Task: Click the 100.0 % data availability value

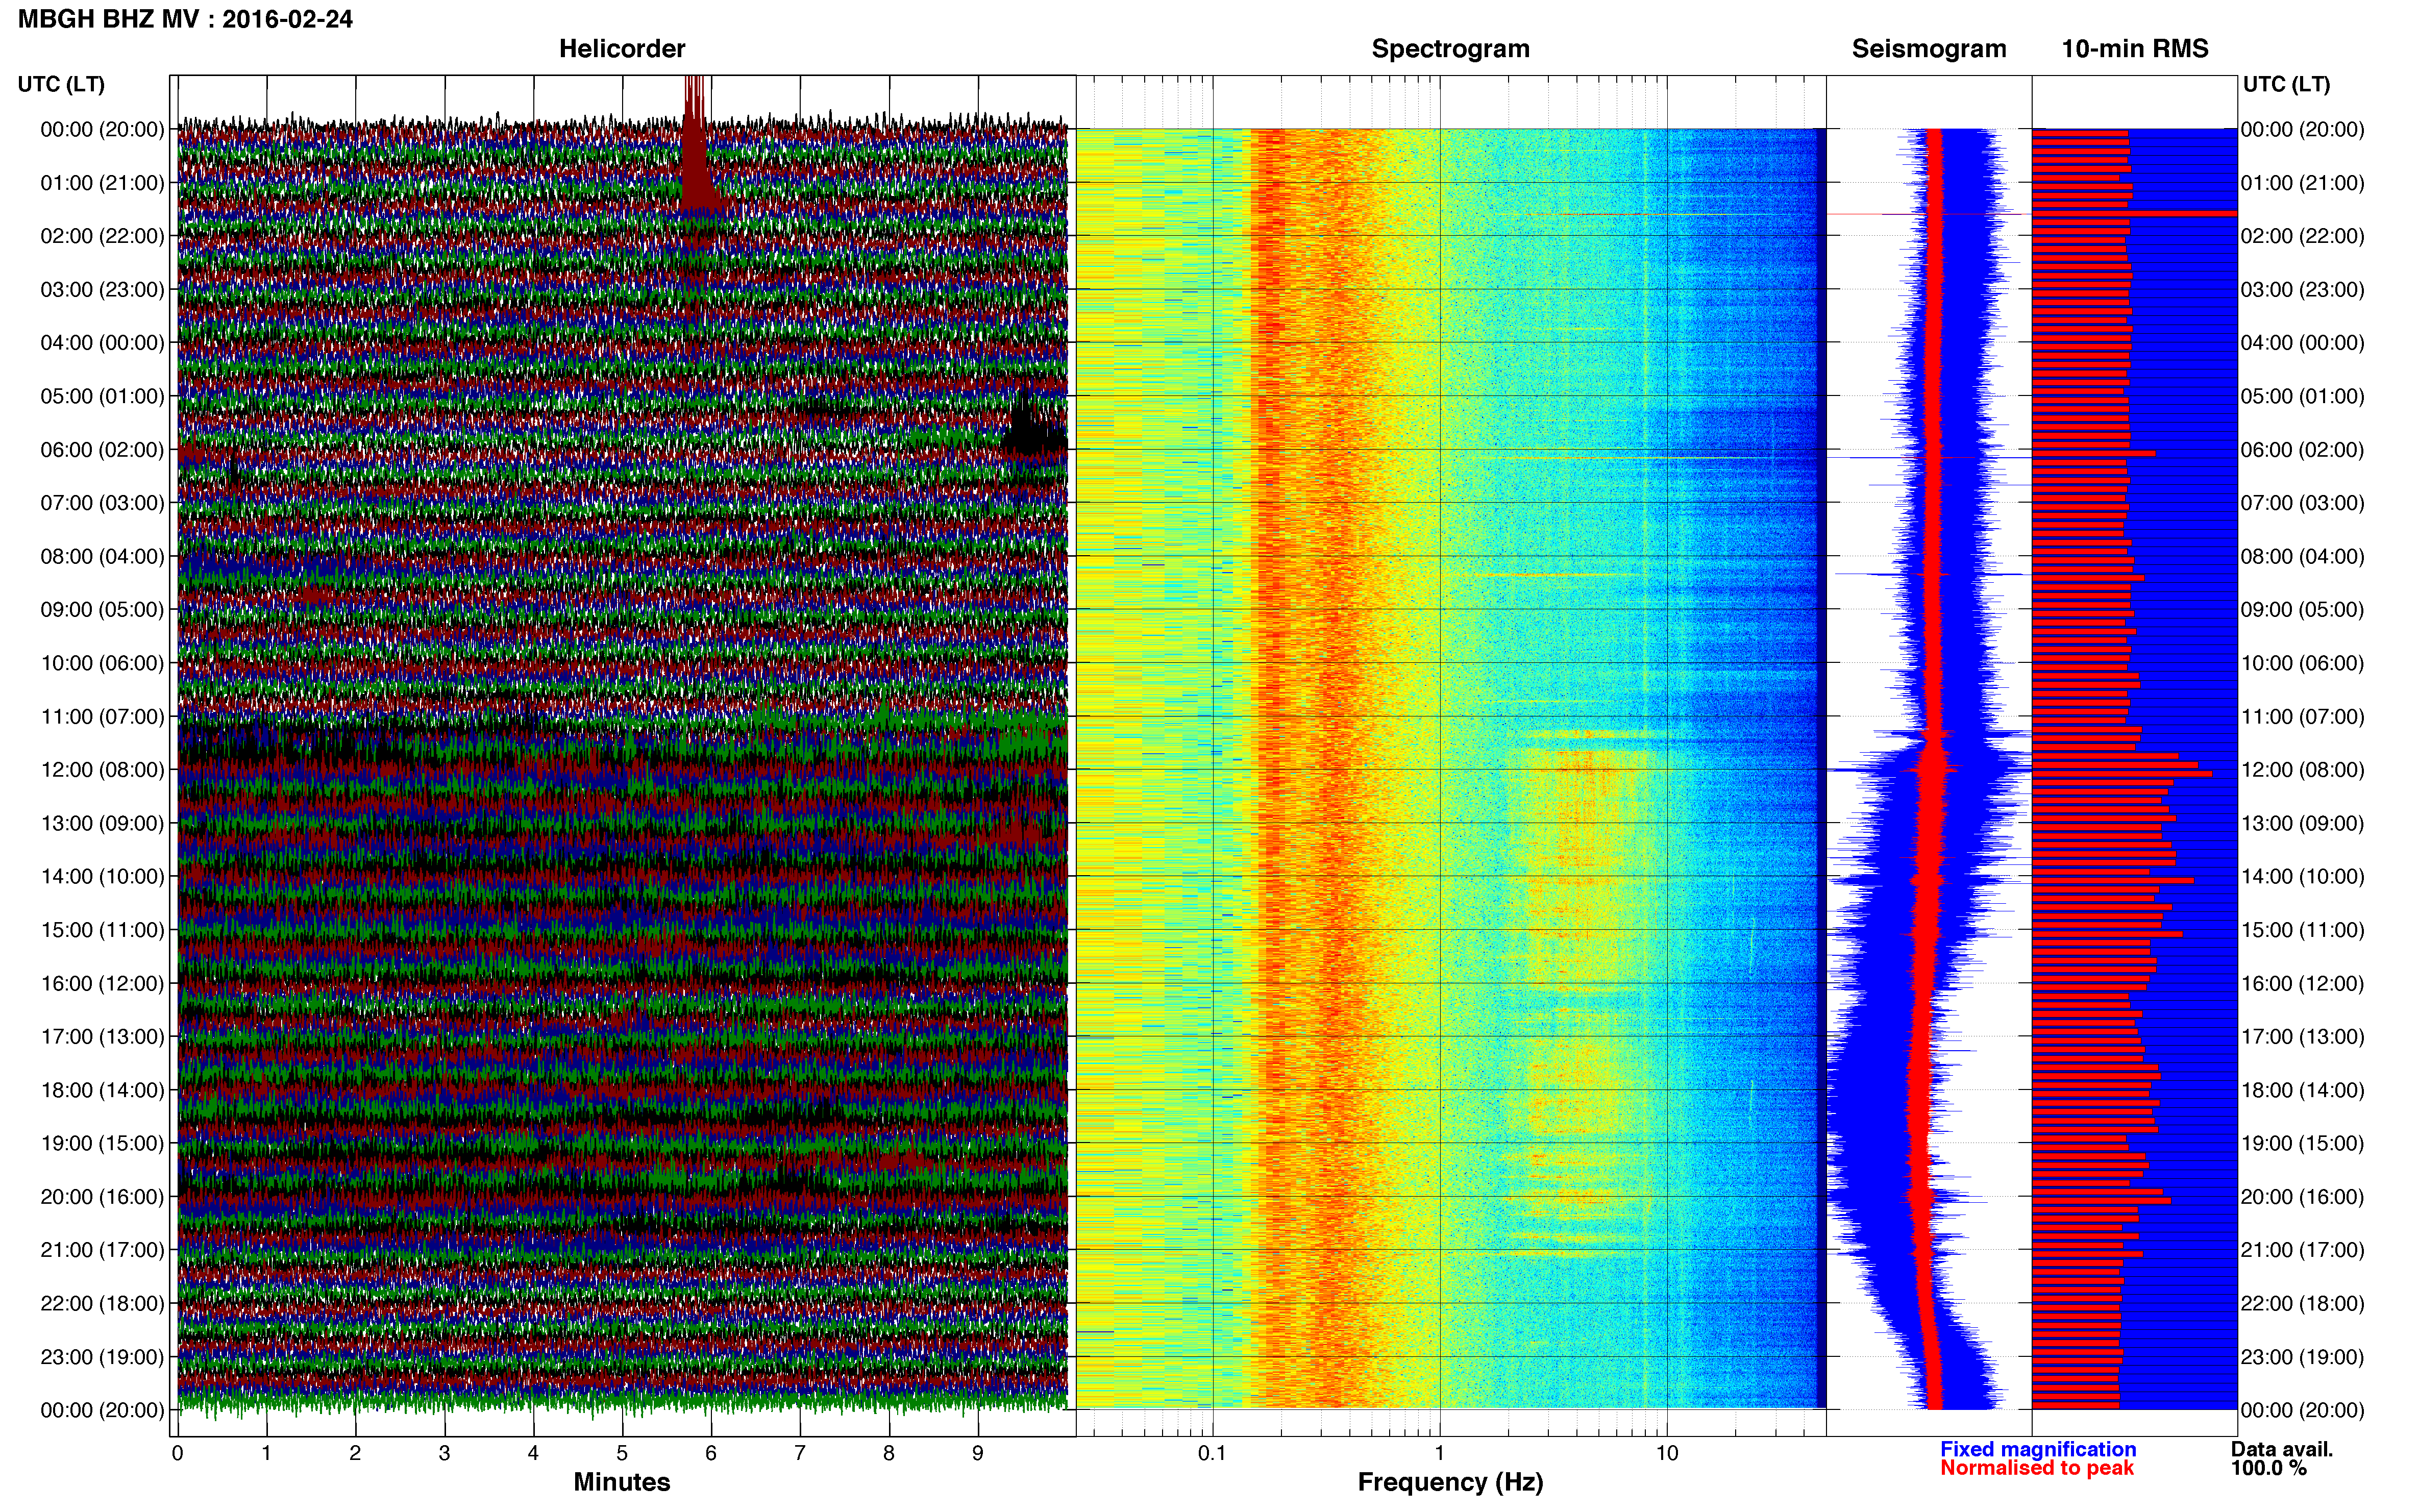Action: tap(2268, 1468)
